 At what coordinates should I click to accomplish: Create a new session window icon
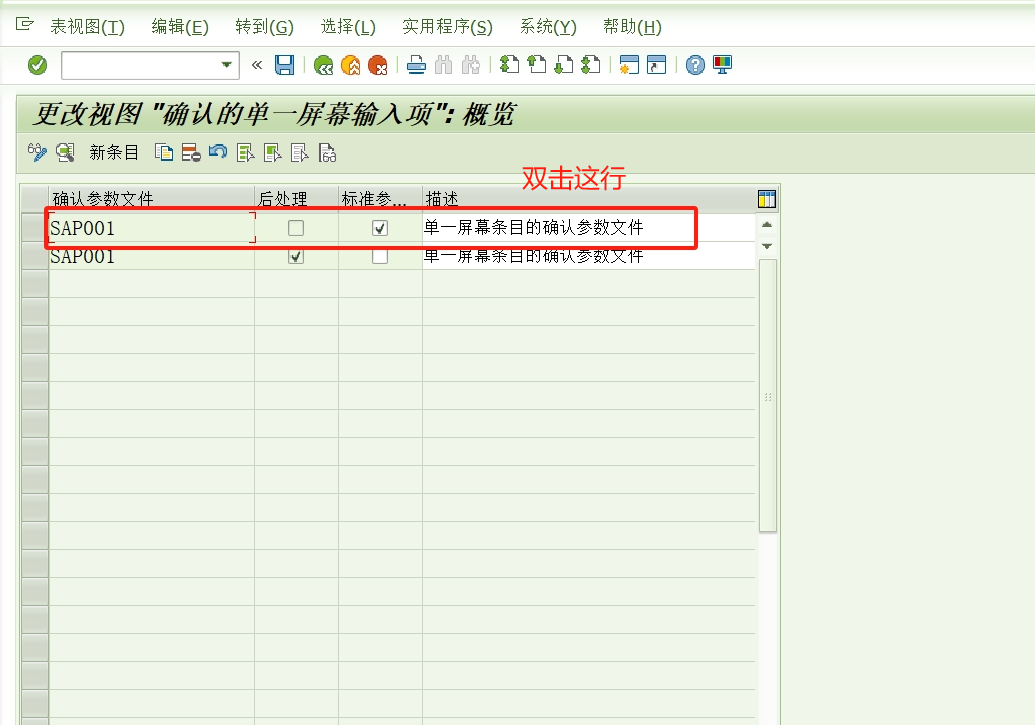(629, 65)
